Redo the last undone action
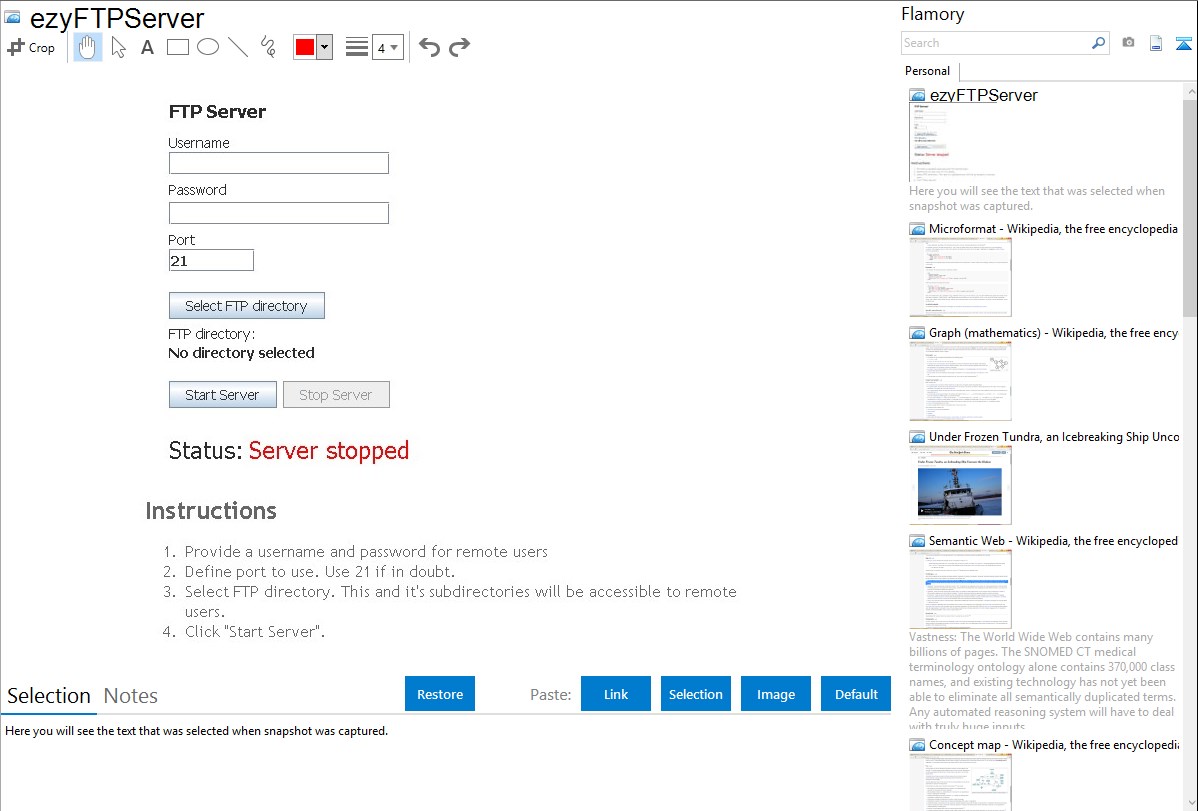This screenshot has height=811, width=1198. click(459, 47)
